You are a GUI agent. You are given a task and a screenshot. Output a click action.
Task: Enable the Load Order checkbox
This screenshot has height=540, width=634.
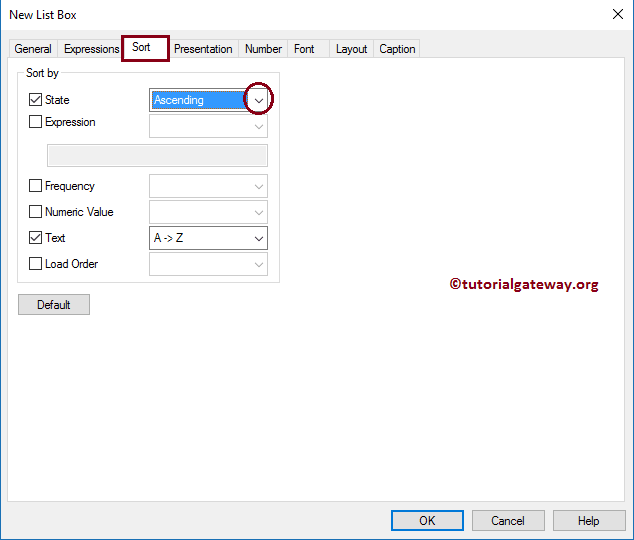35,264
